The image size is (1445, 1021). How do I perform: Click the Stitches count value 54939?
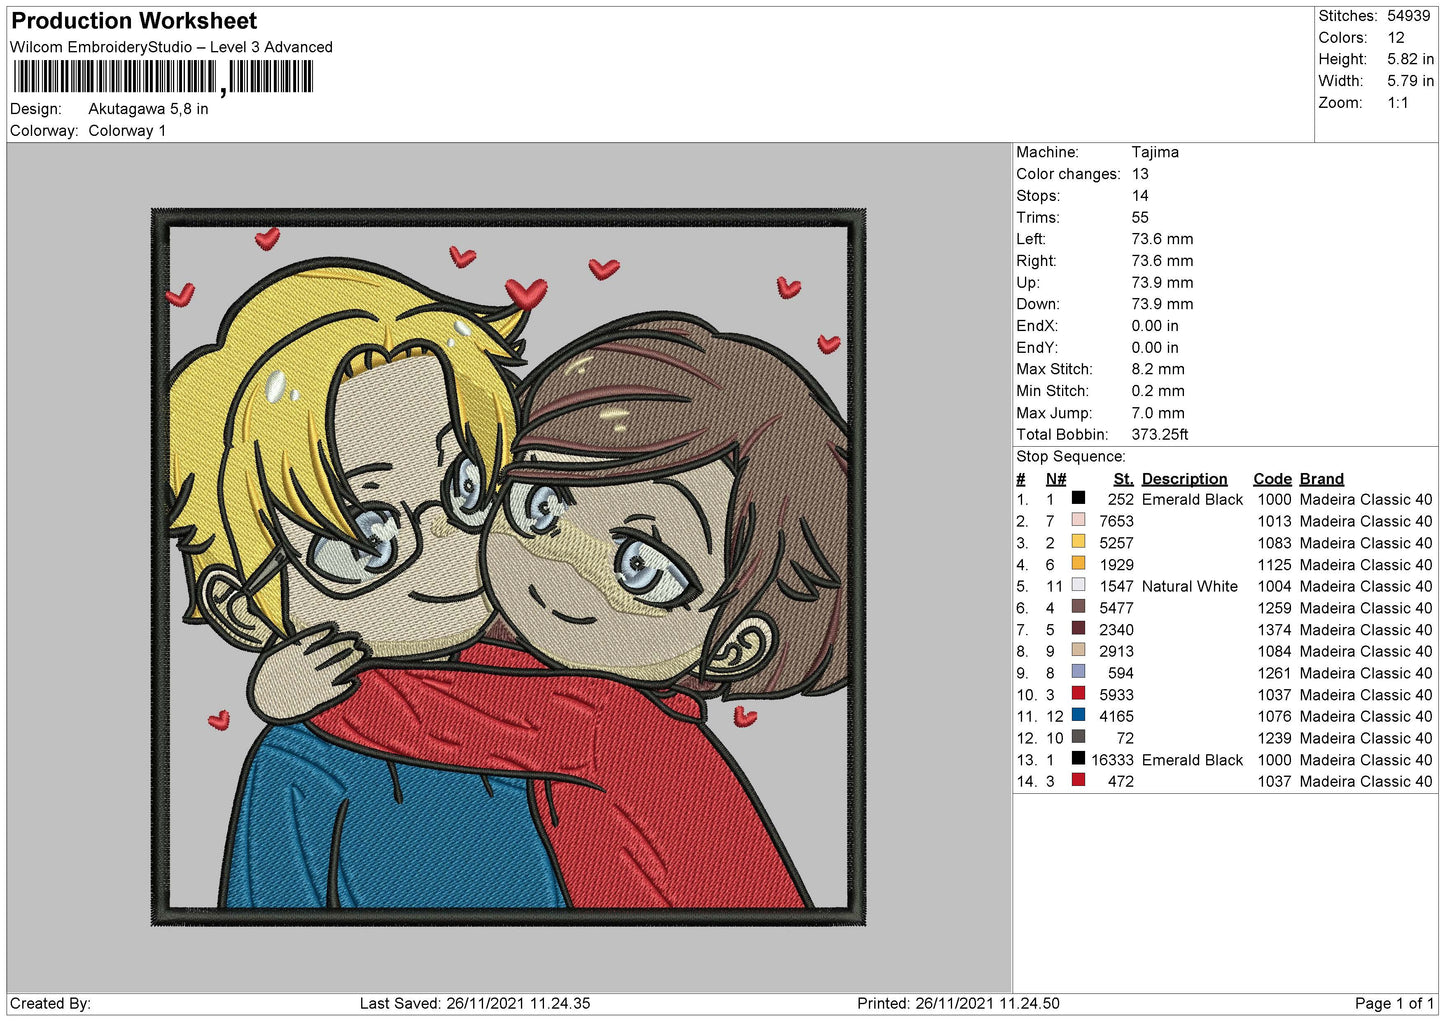click(1408, 16)
